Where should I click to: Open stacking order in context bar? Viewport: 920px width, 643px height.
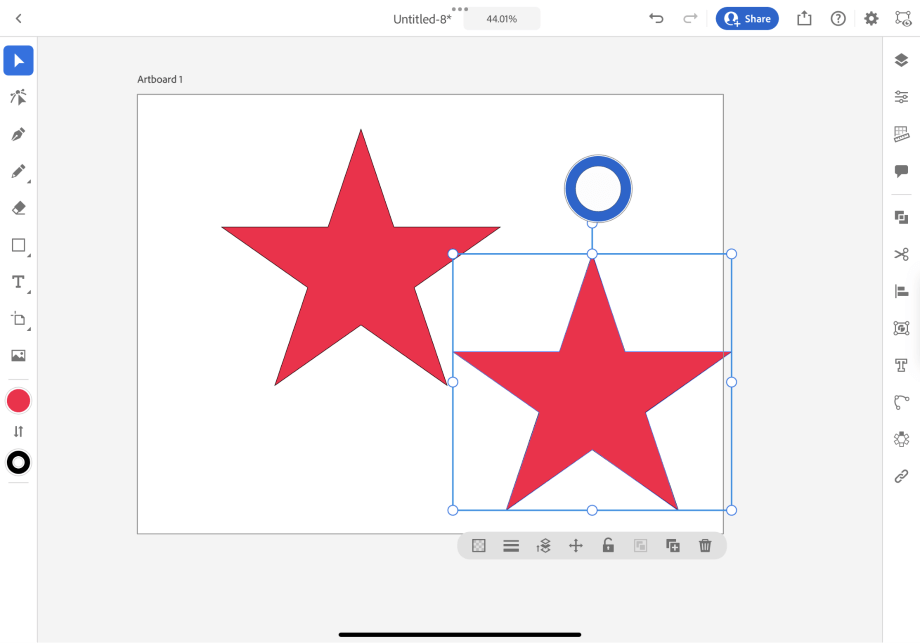coord(543,546)
